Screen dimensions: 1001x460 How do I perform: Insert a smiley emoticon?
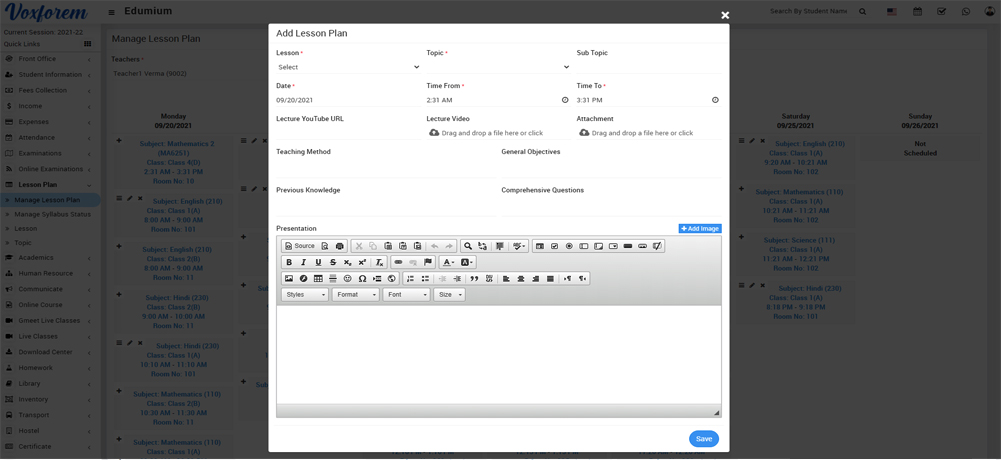click(348, 279)
